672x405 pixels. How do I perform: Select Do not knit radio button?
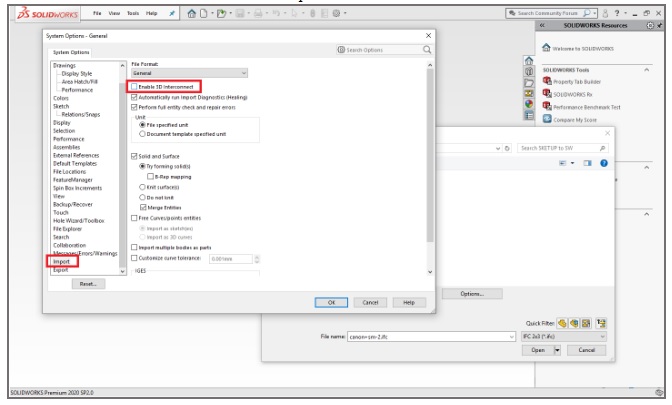142,197
